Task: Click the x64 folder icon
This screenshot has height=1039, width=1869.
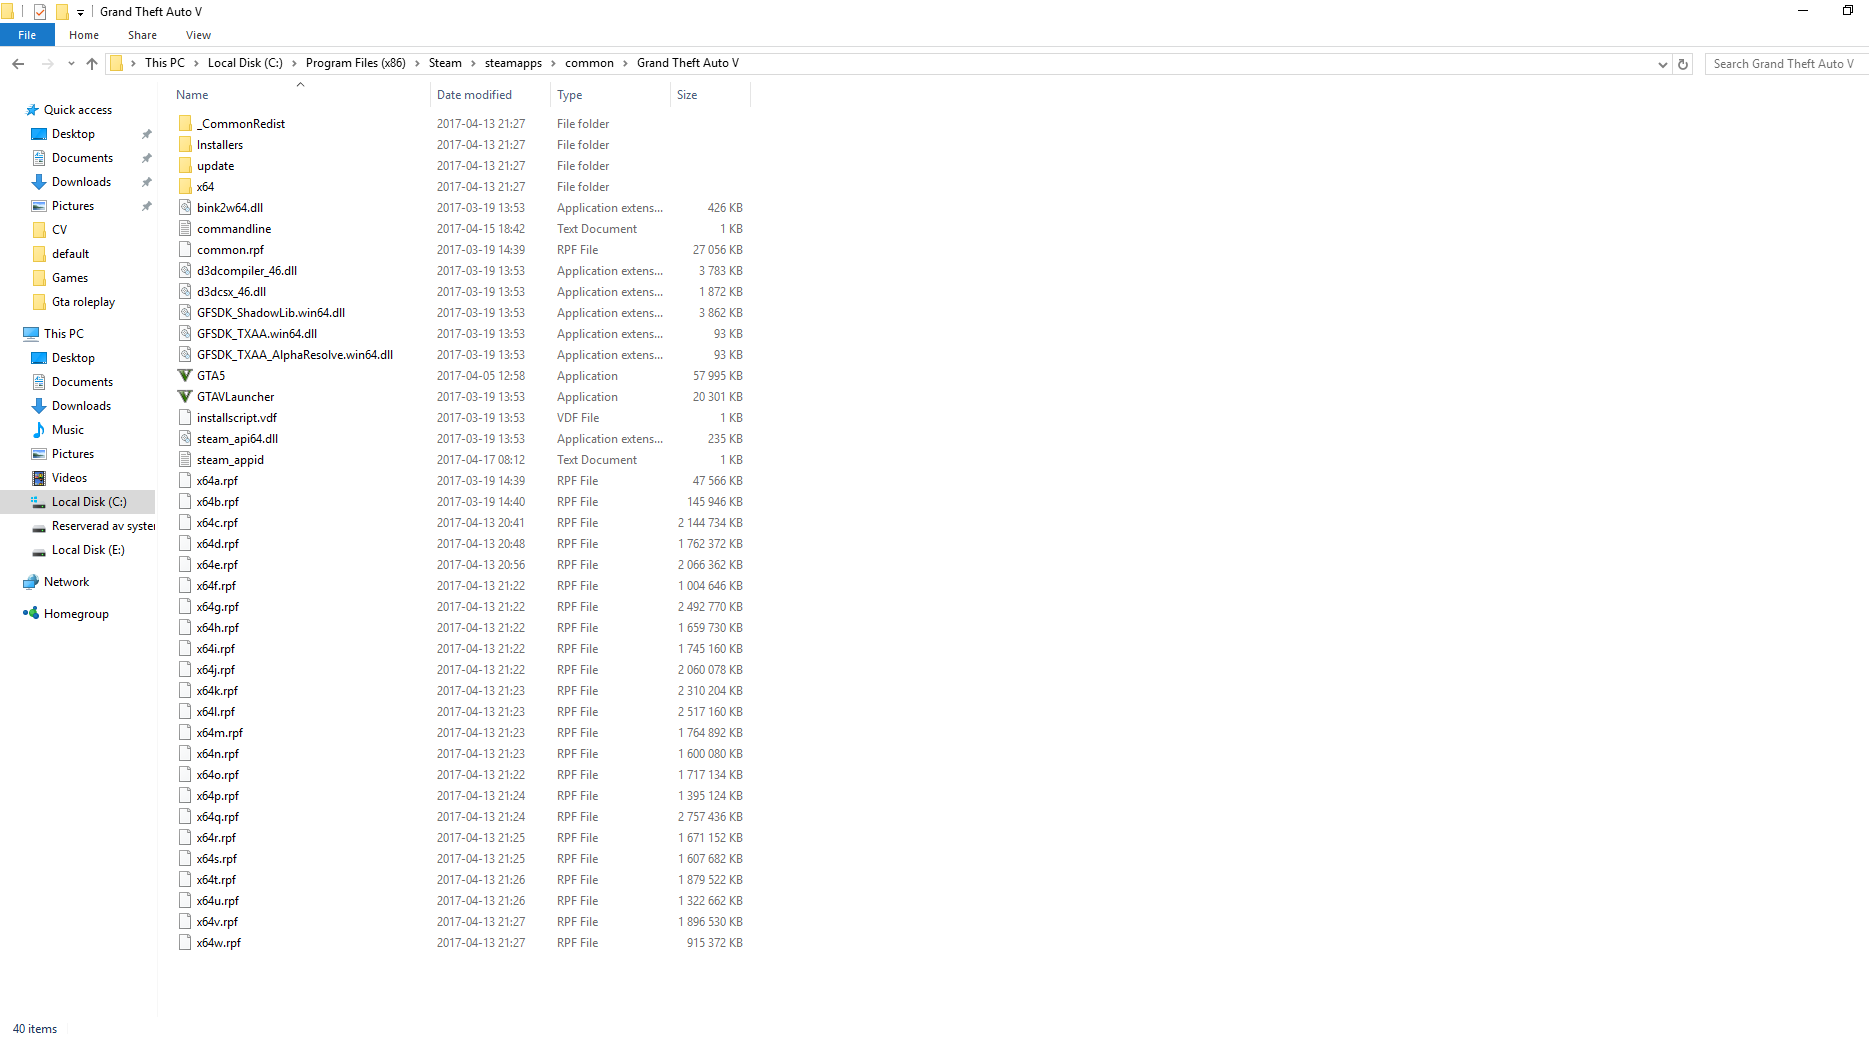Action: point(185,187)
